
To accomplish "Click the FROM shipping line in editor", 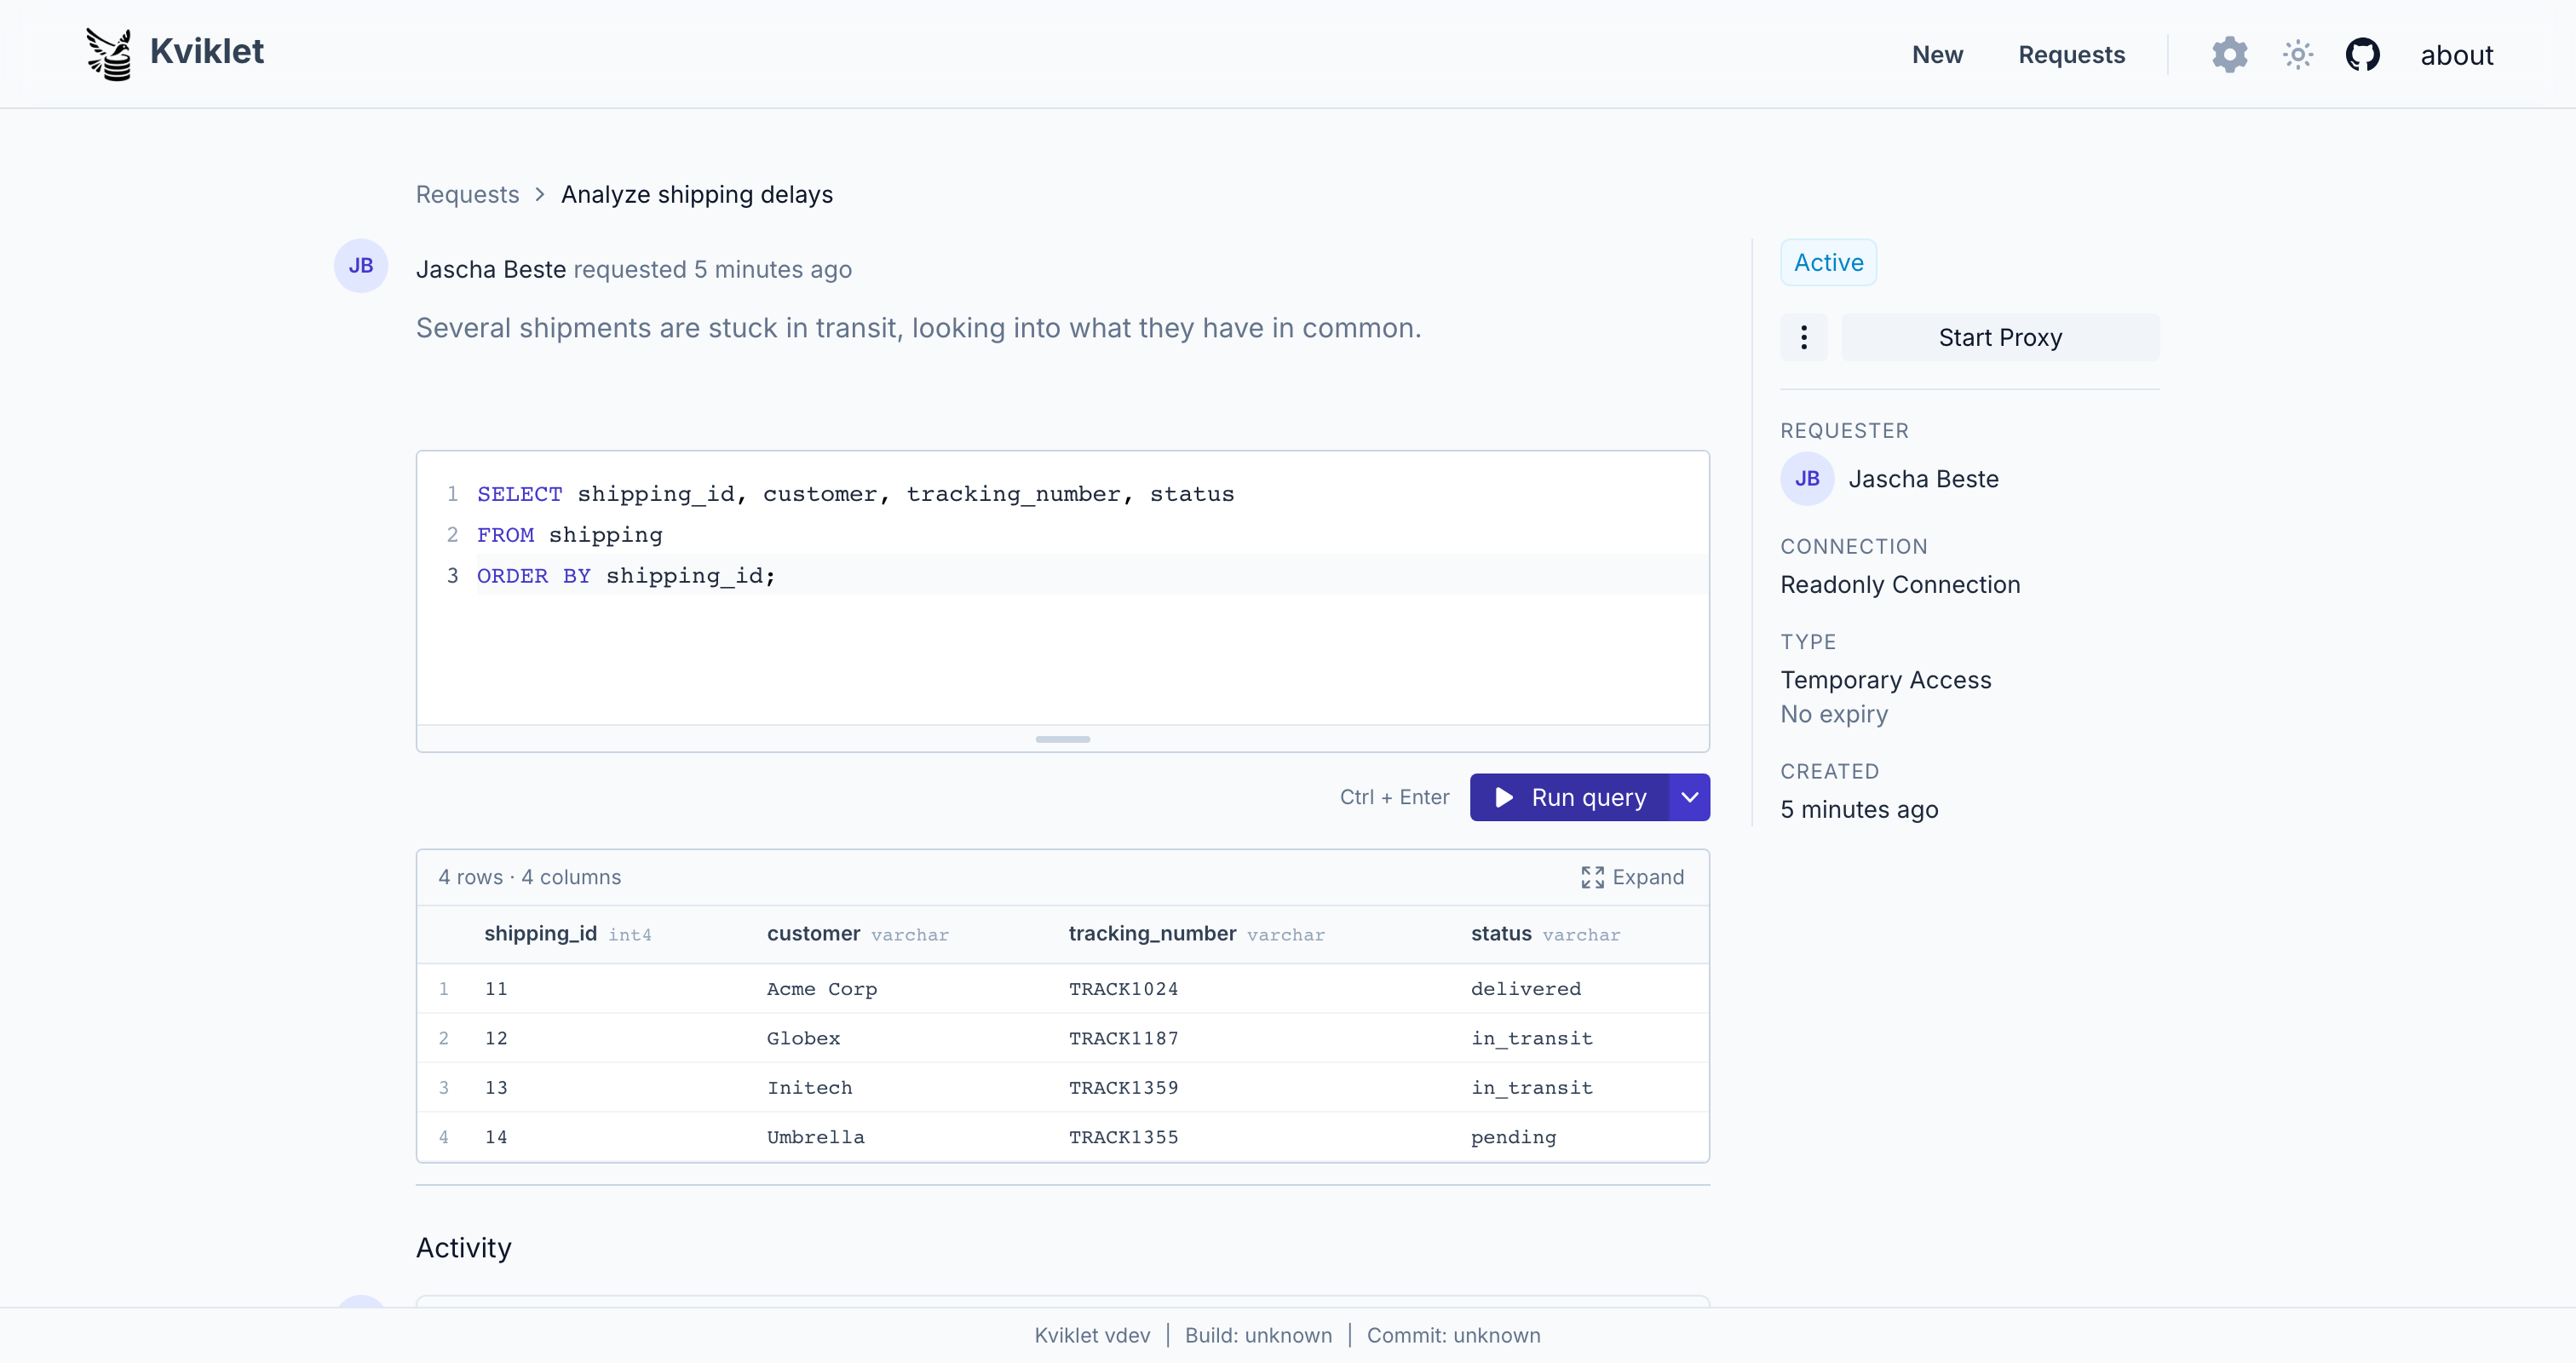I will (569, 535).
